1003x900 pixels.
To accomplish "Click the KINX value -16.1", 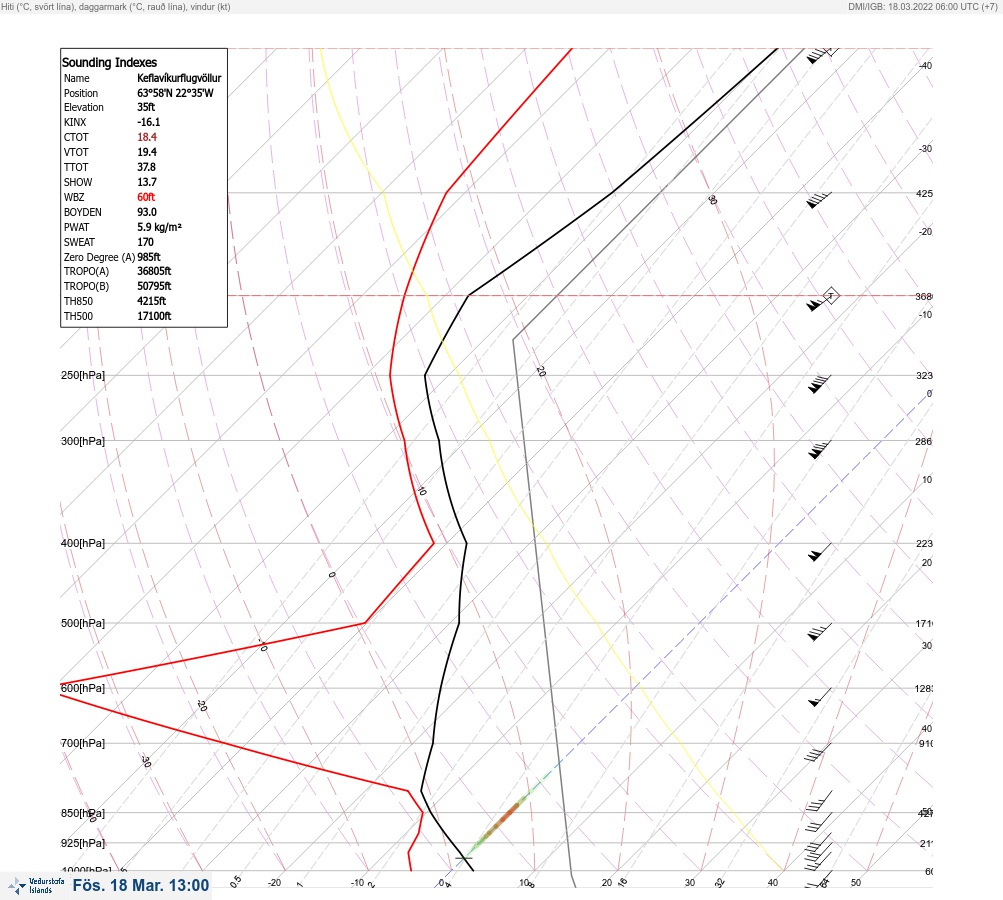I will (x=148, y=122).
